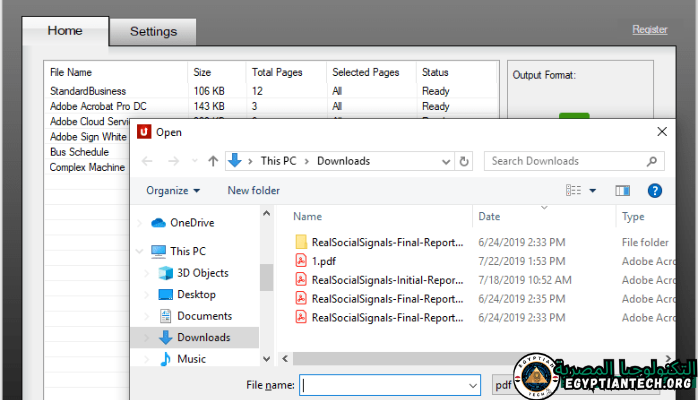Open the RealSocialSignals-Final-Report folder
Screen dimensions: 698x400
[x=386, y=242]
